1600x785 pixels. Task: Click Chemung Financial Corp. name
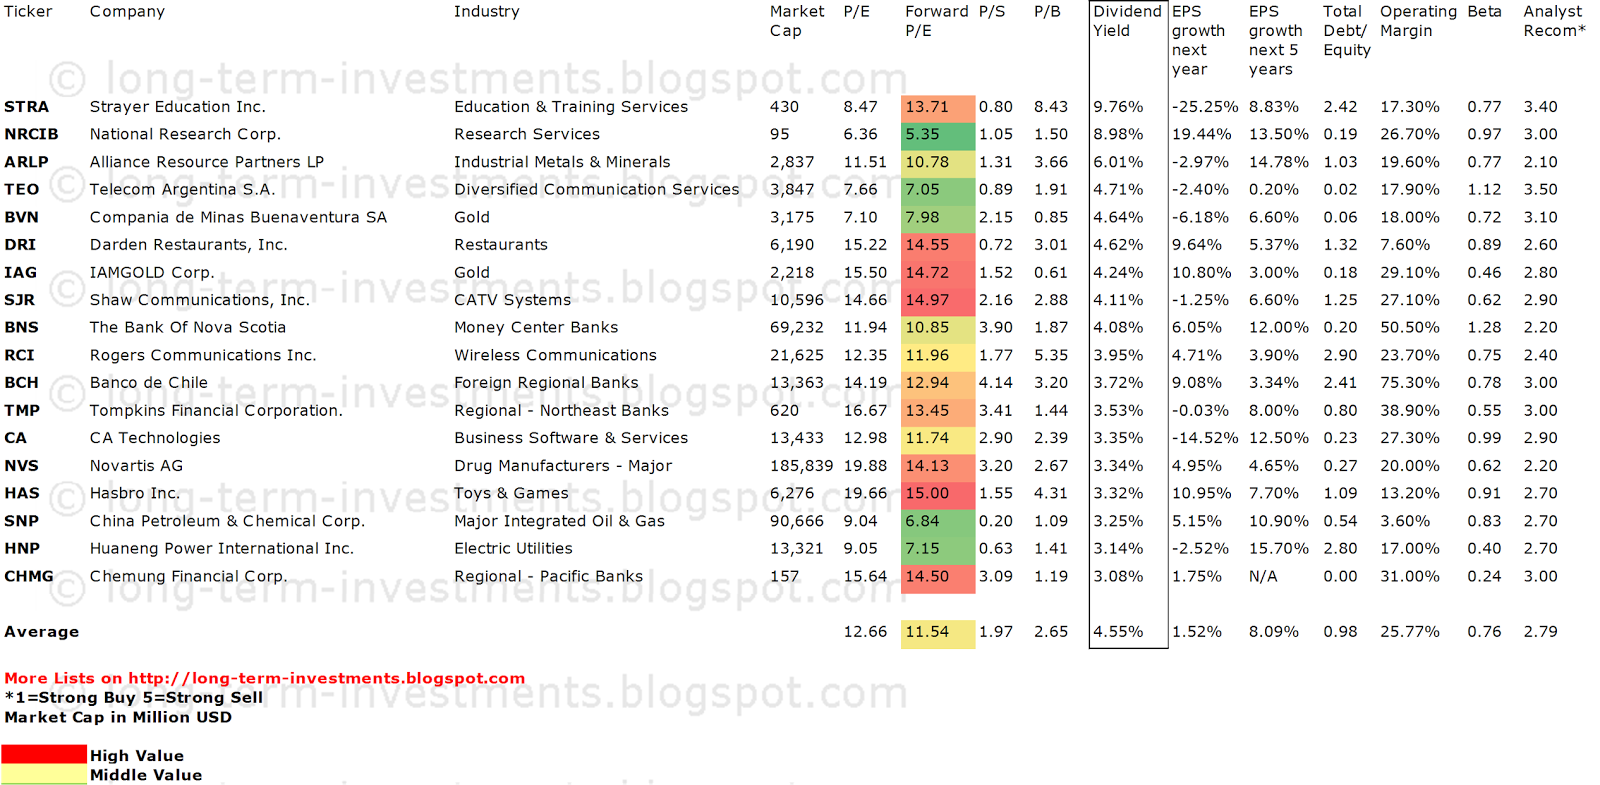[x=188, y=576]
